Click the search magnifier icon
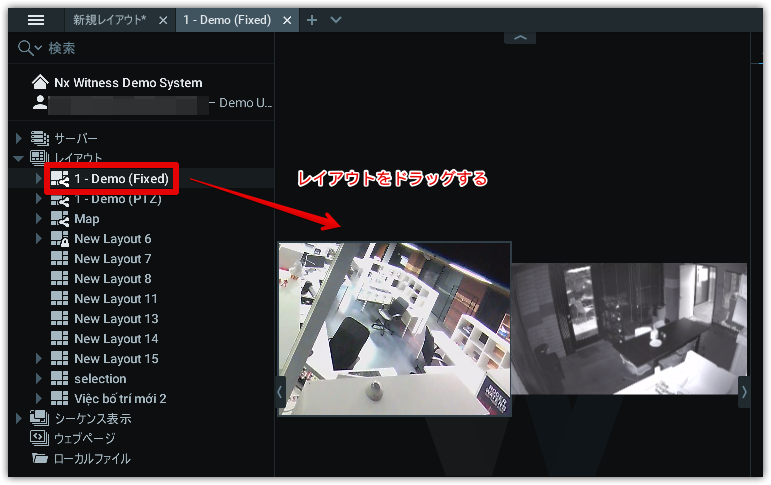 25,48
